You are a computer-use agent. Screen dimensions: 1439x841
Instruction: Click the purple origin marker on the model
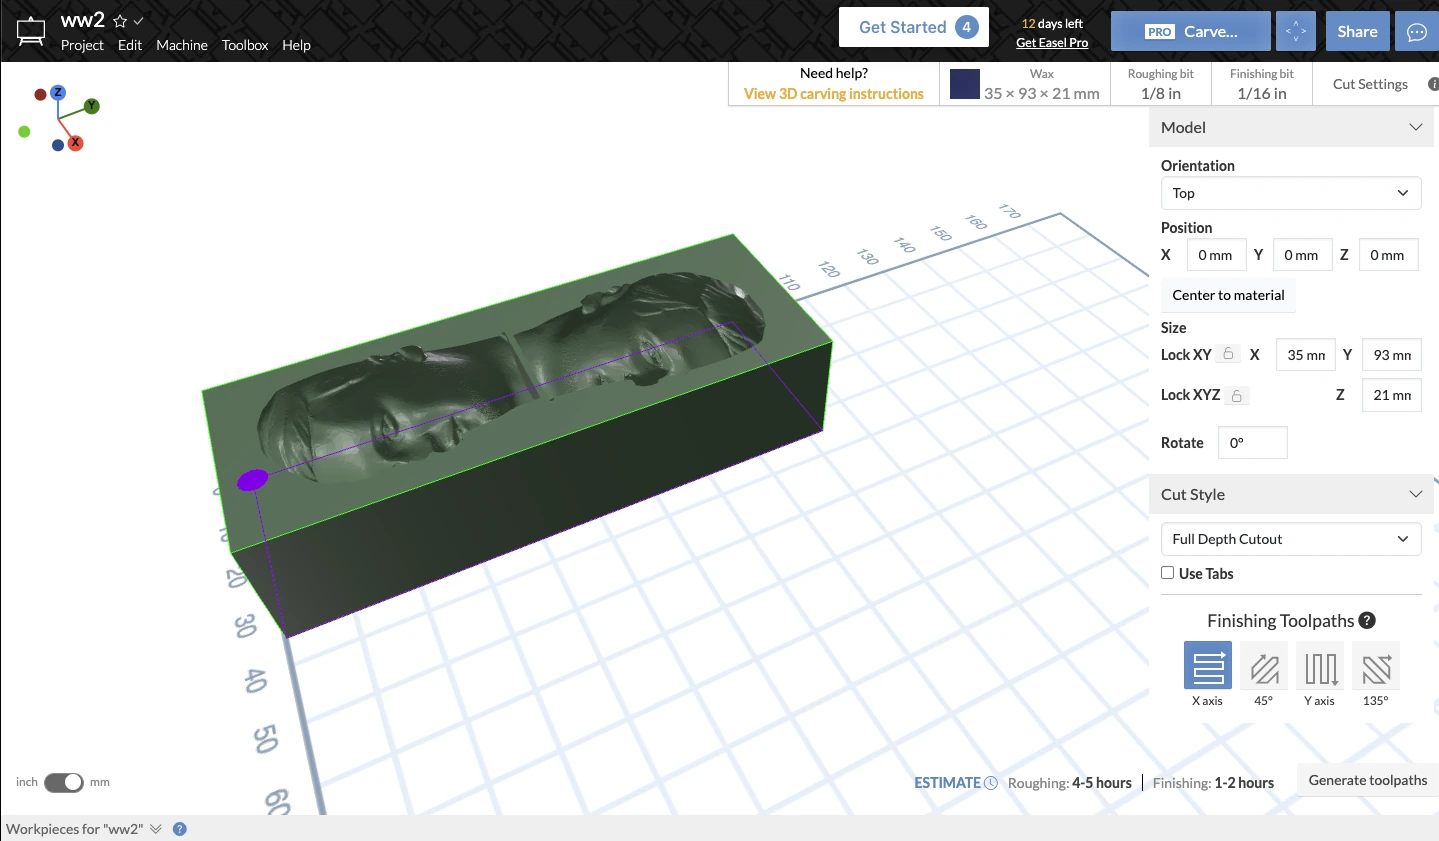252,480
